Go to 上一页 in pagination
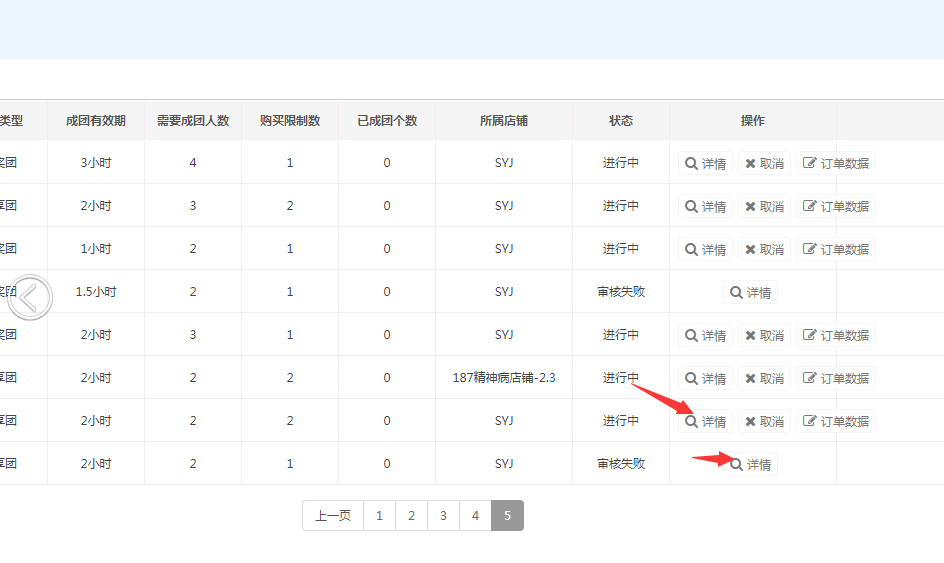 (333, 516)
